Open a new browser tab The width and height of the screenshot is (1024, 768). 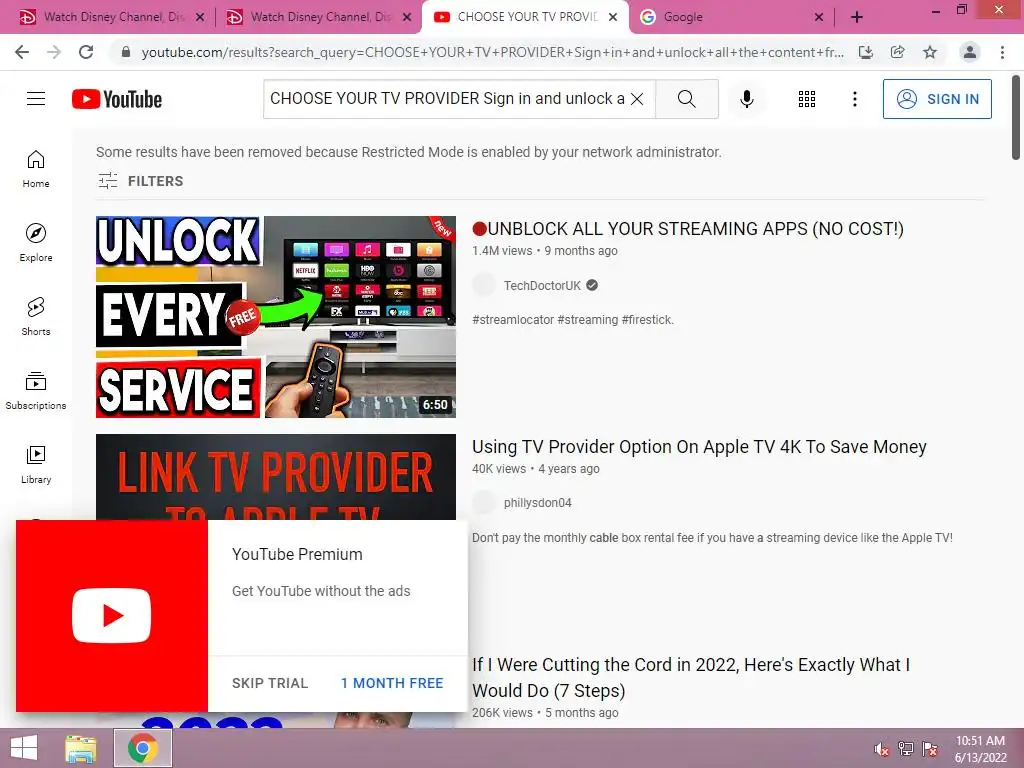click(x=857, y=18)
